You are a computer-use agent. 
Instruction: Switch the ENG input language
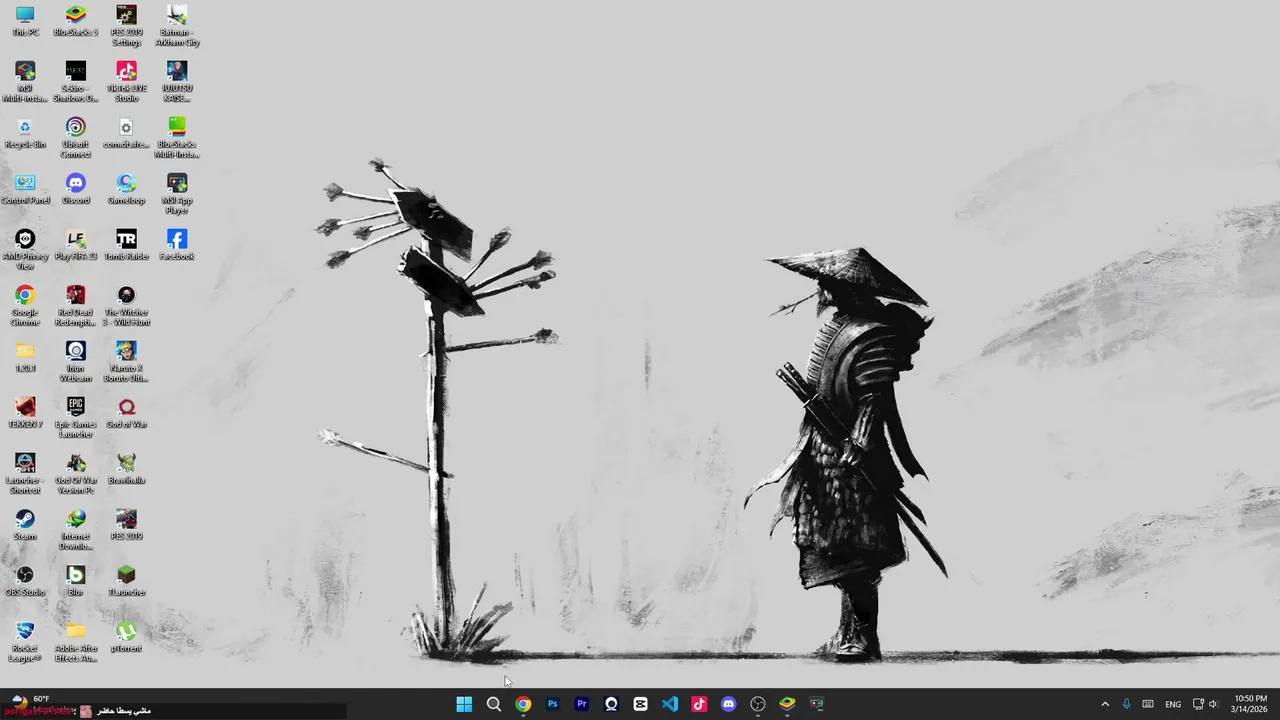tap(1173, 704)
